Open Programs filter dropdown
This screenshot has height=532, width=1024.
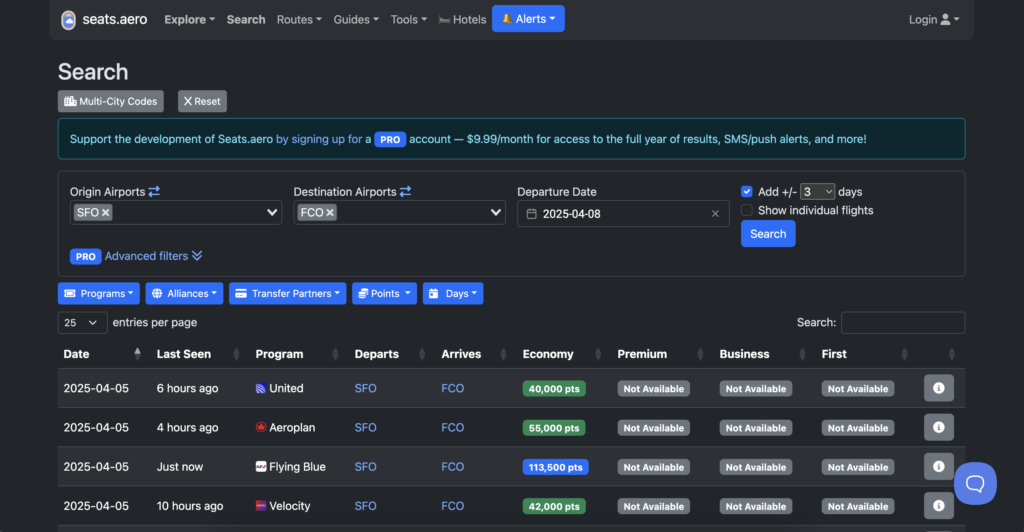pyautogui.click(x=99, y=293)
